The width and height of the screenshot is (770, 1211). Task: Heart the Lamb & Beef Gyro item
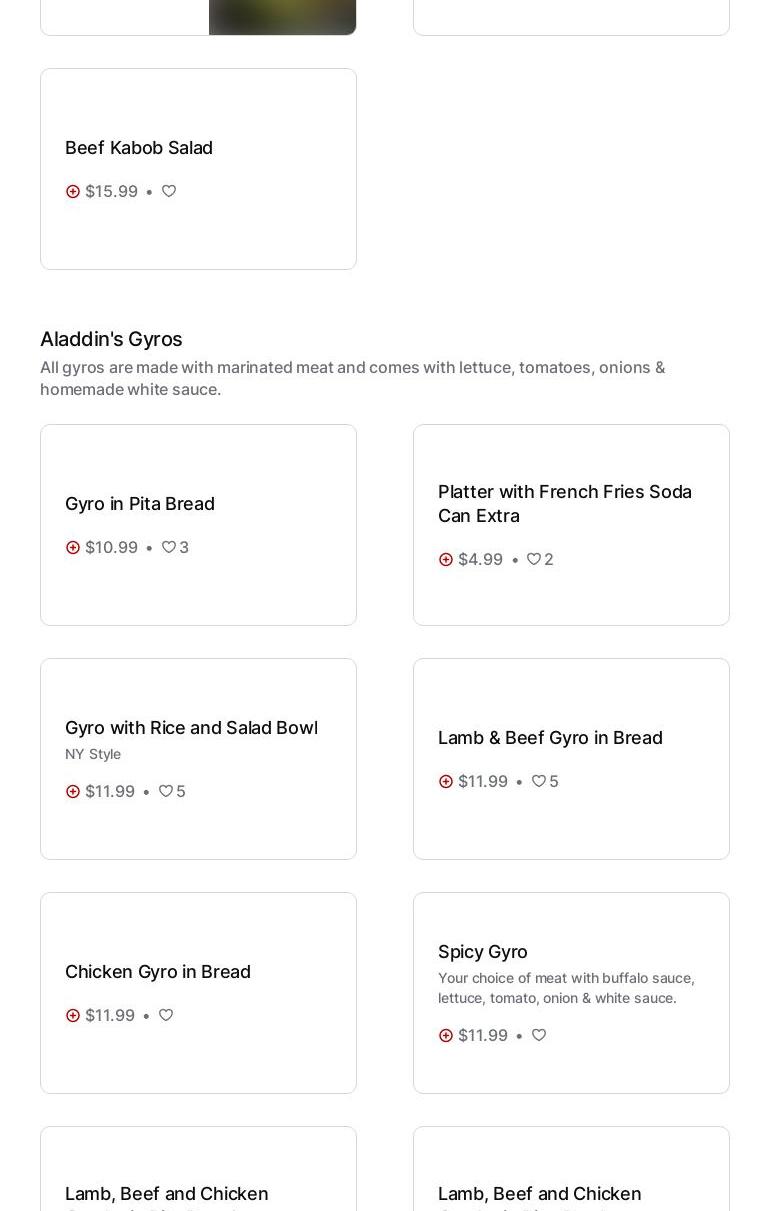[x=539, y=781]
